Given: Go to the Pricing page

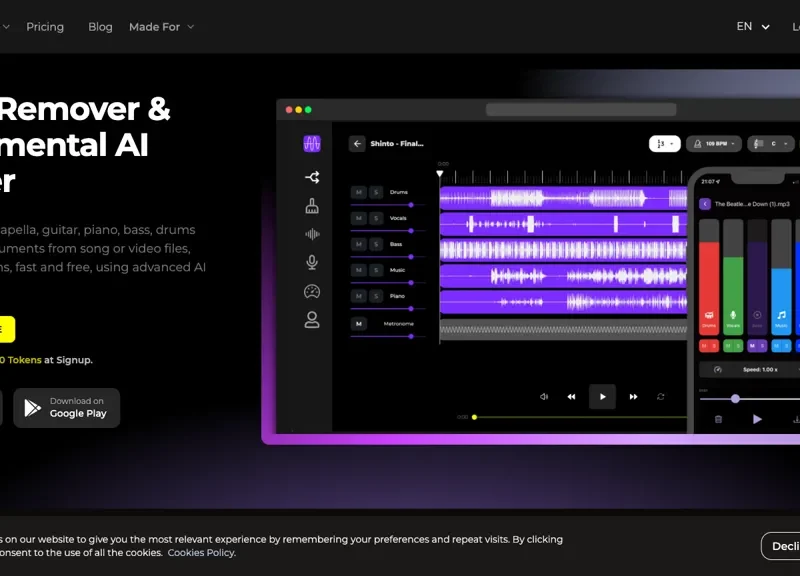Looking at the screenshot, I should coord(45,27).
